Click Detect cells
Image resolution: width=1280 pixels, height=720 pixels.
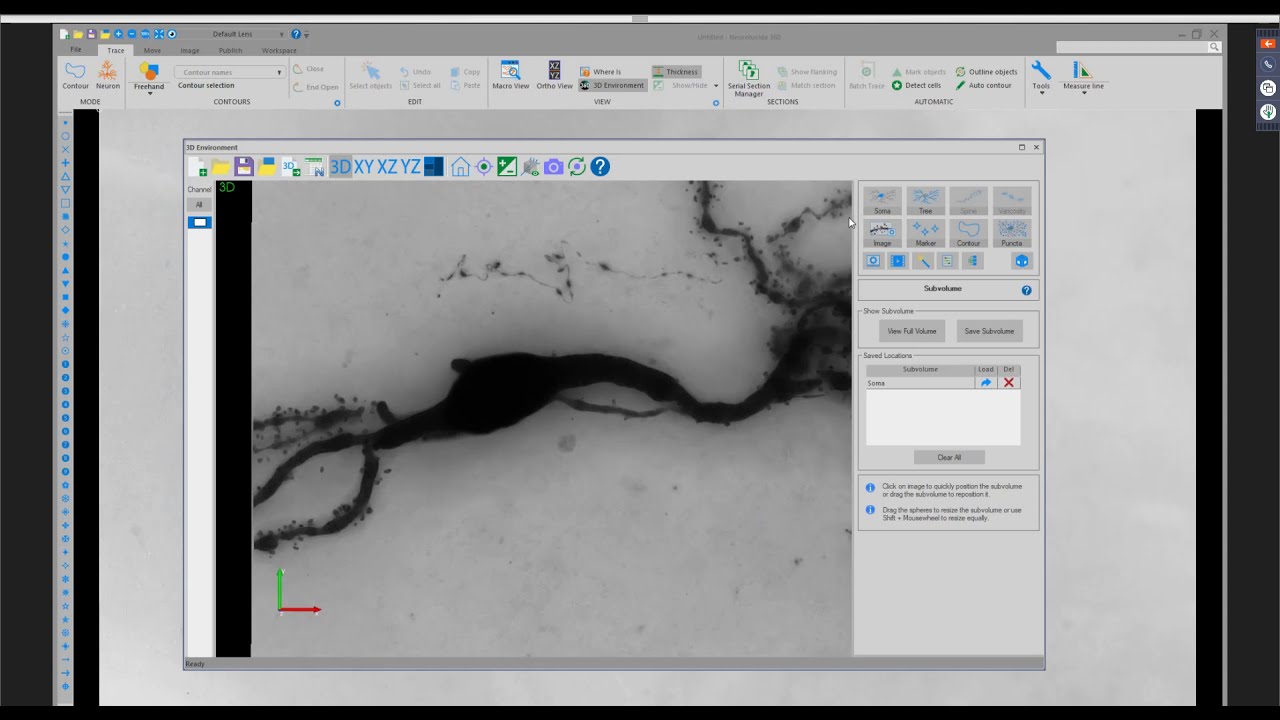[x=917, y=85]
